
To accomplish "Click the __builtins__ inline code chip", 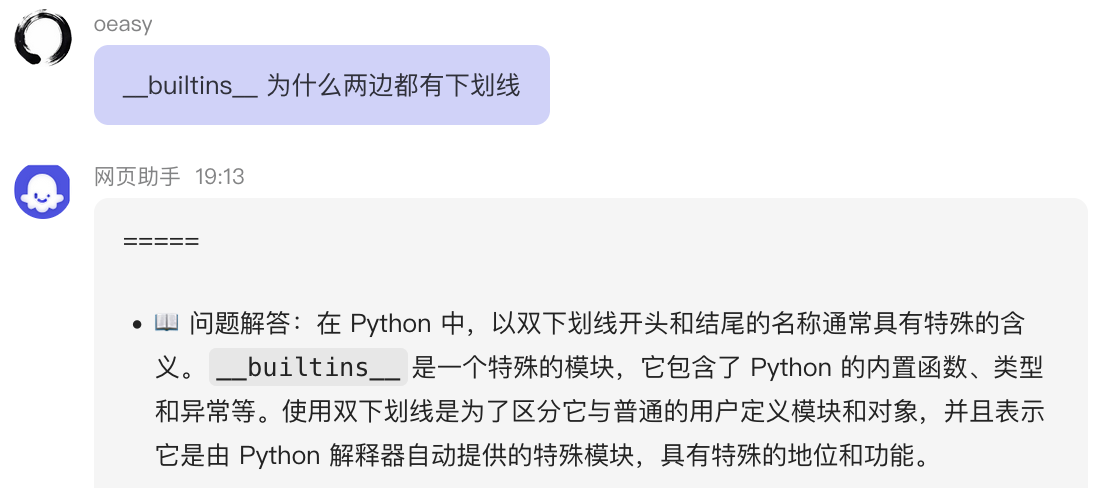I will pyautogui.click(x=308, y=368).
